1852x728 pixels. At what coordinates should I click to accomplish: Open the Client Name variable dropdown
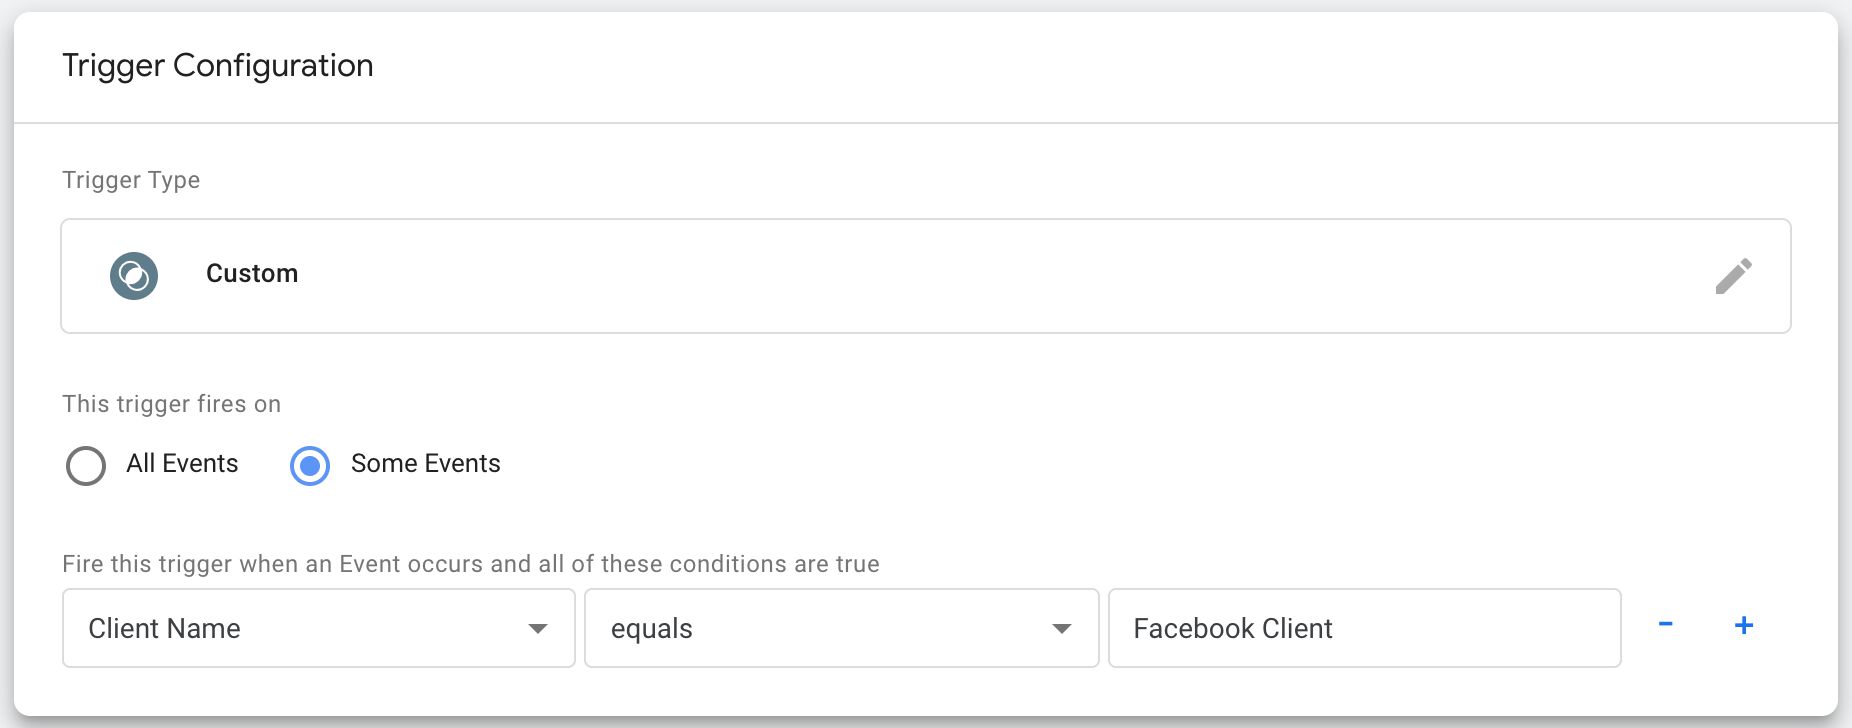point(318,628)
